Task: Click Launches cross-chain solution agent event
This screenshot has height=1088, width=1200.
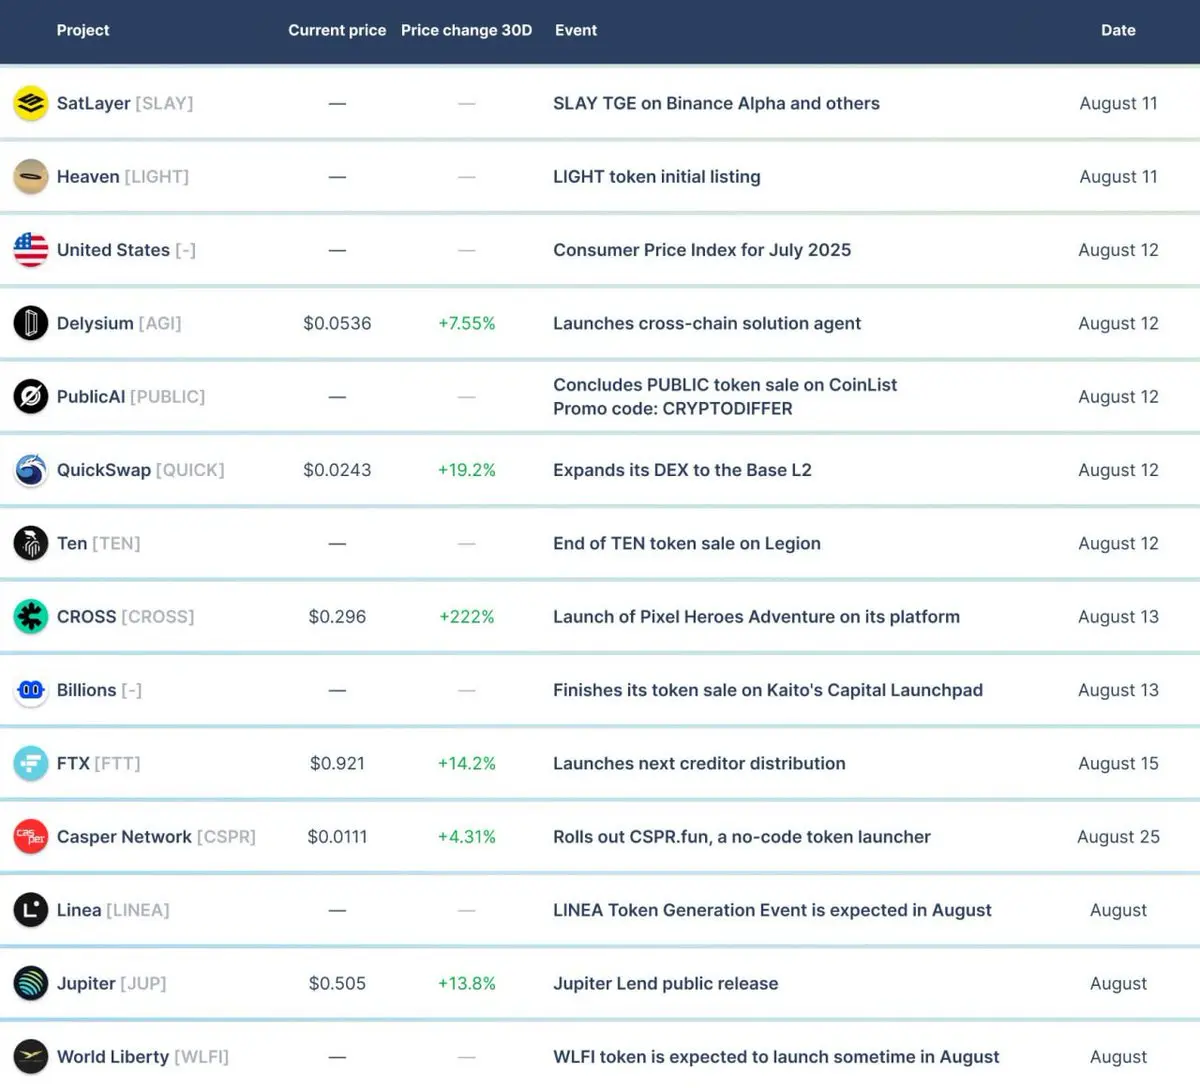Action: tap(707, 323)
